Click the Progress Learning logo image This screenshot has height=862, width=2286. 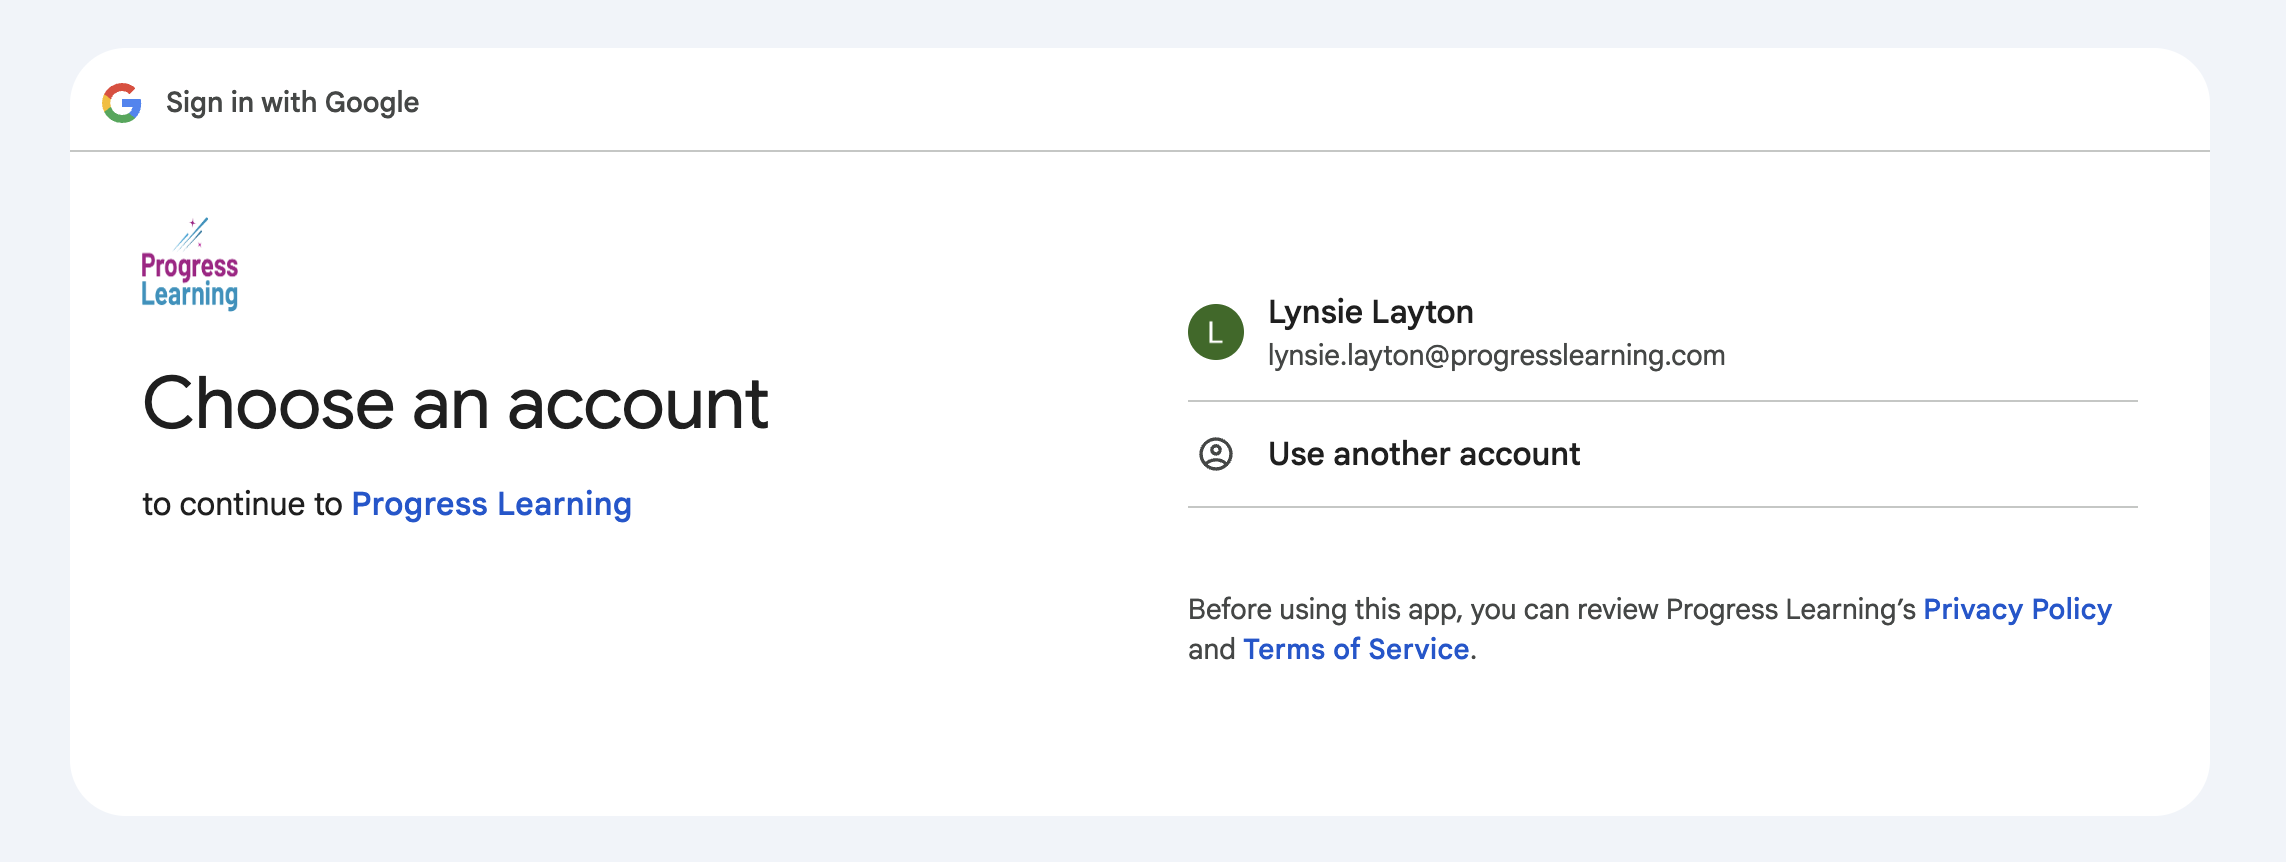click(190, 264)
